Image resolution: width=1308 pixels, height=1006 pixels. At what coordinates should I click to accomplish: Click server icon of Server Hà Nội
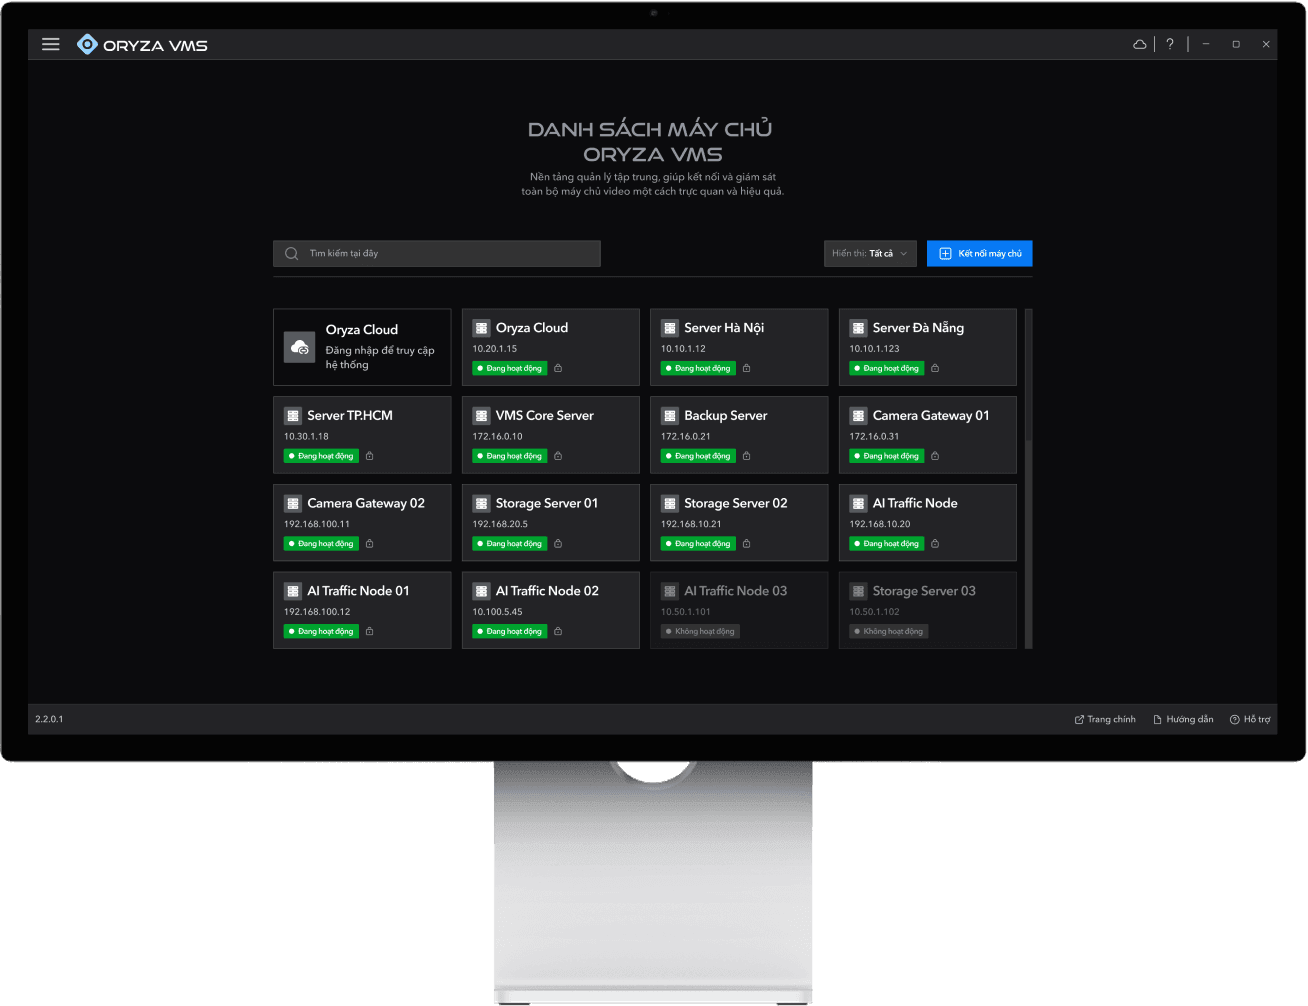[670, 328]
